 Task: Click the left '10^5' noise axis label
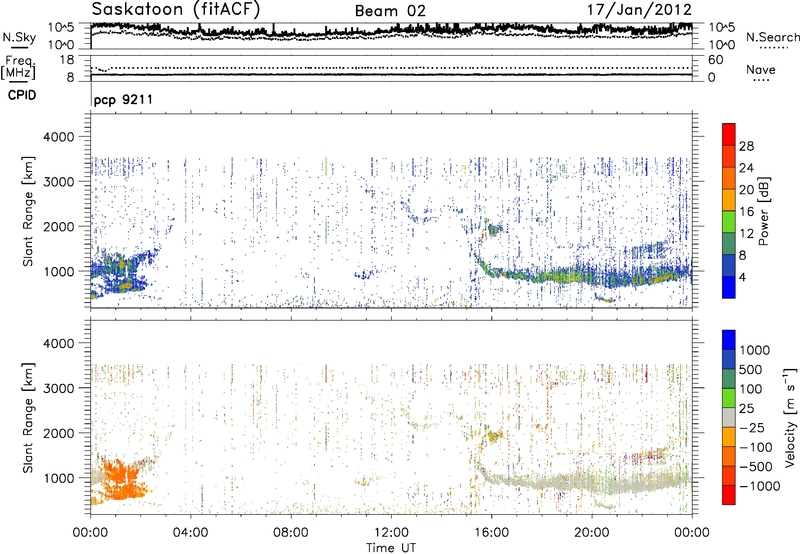tap(62, 27)
